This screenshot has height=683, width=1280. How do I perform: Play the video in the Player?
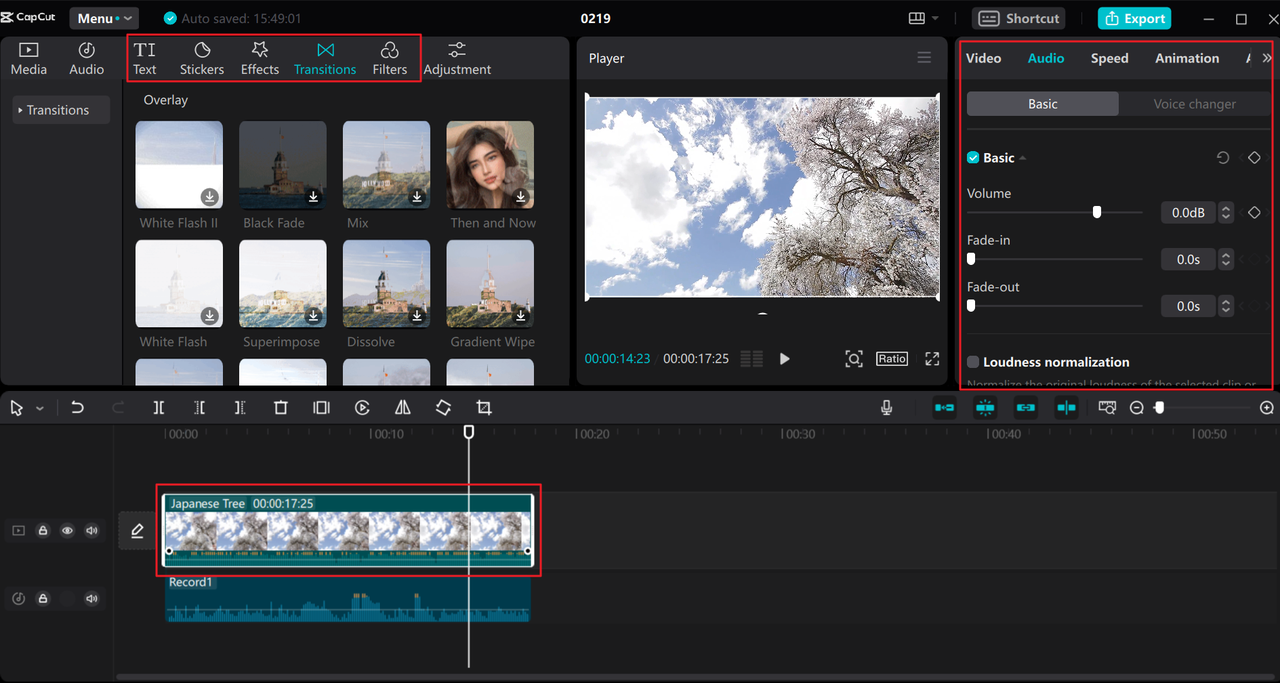coord(784,358)
